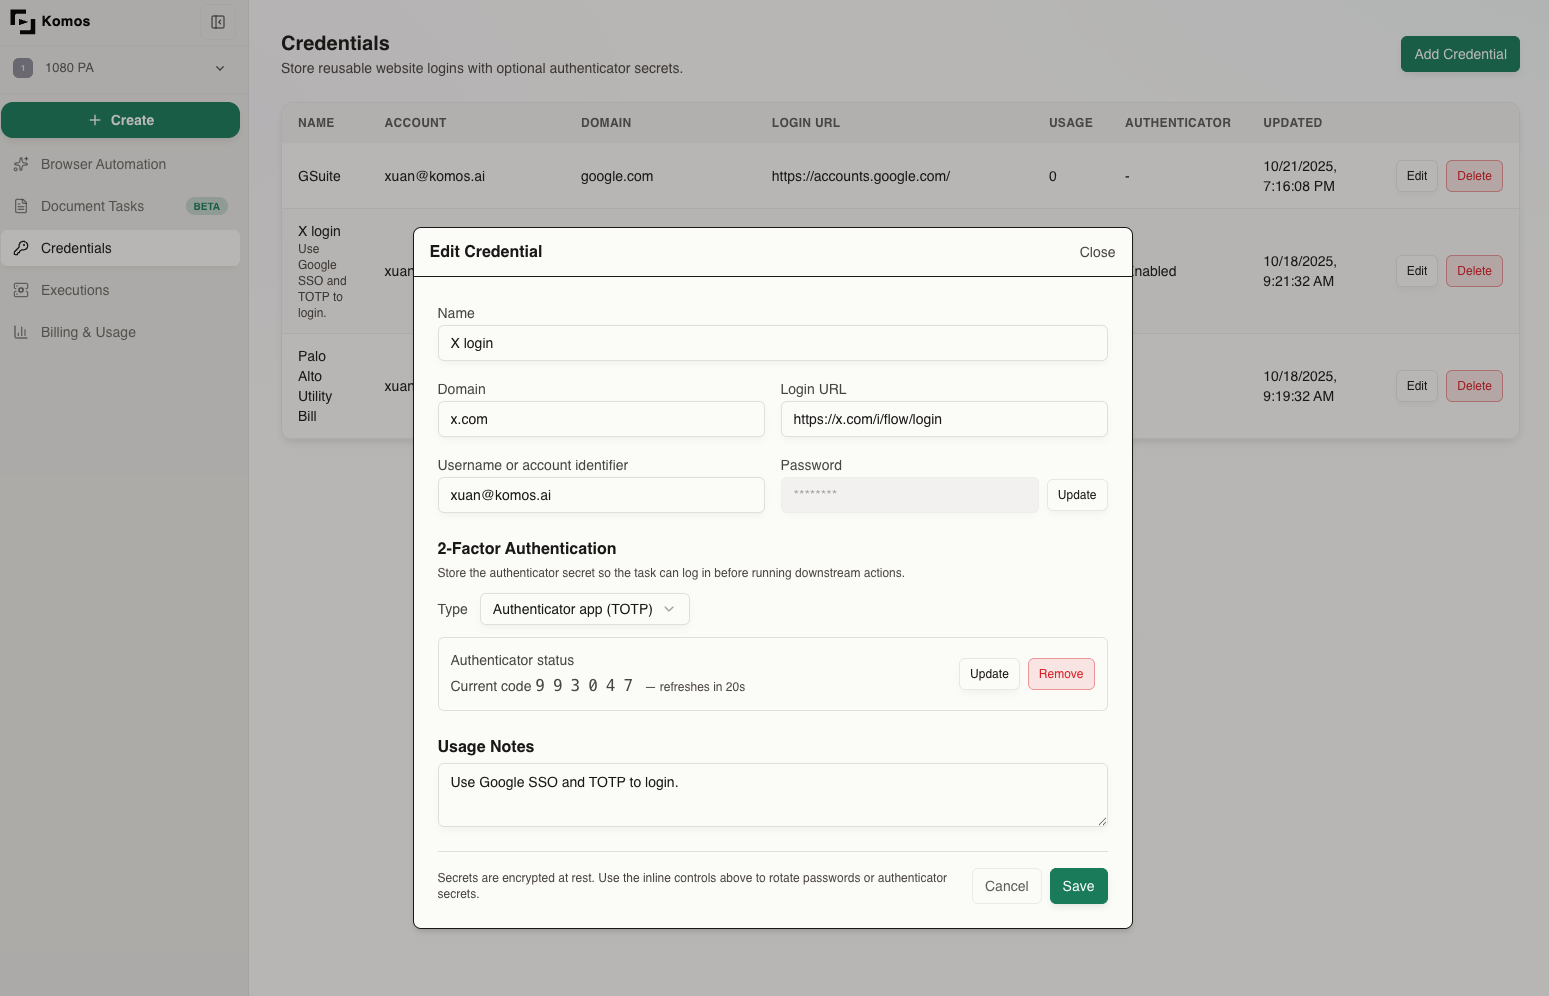The height and width of the screenshot is (996, 1549).
Task: Edit the GSuite credential
Action: [x=1417, y=176]
